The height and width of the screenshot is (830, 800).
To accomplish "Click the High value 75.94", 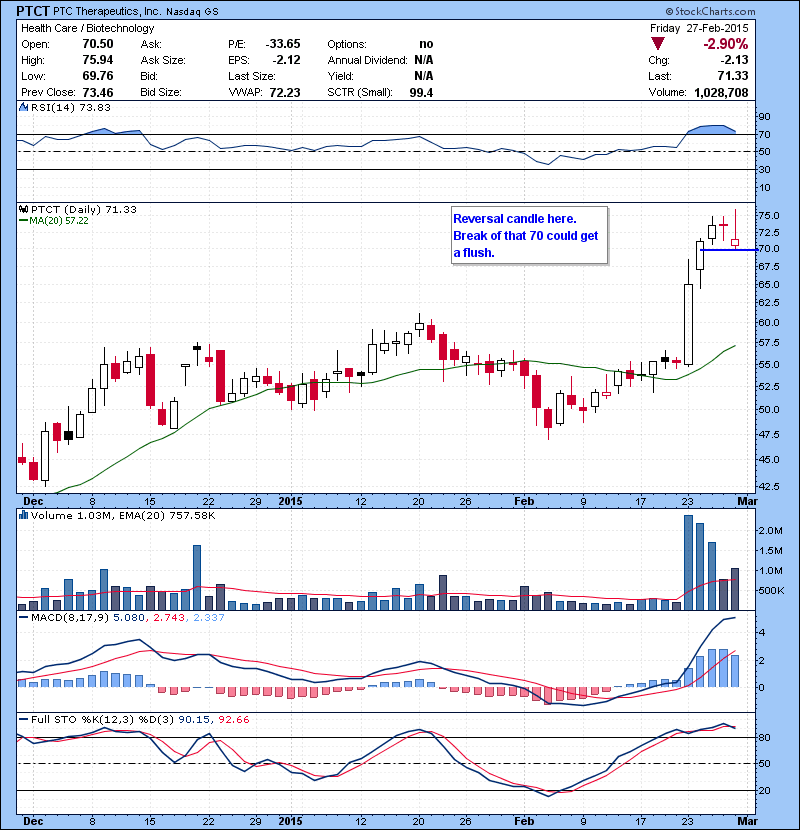I will coord(98,60).
